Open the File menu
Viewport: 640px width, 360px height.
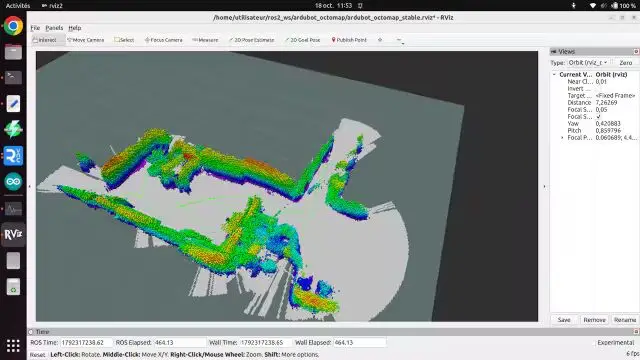pyautogui.click(x=35, y=28)
